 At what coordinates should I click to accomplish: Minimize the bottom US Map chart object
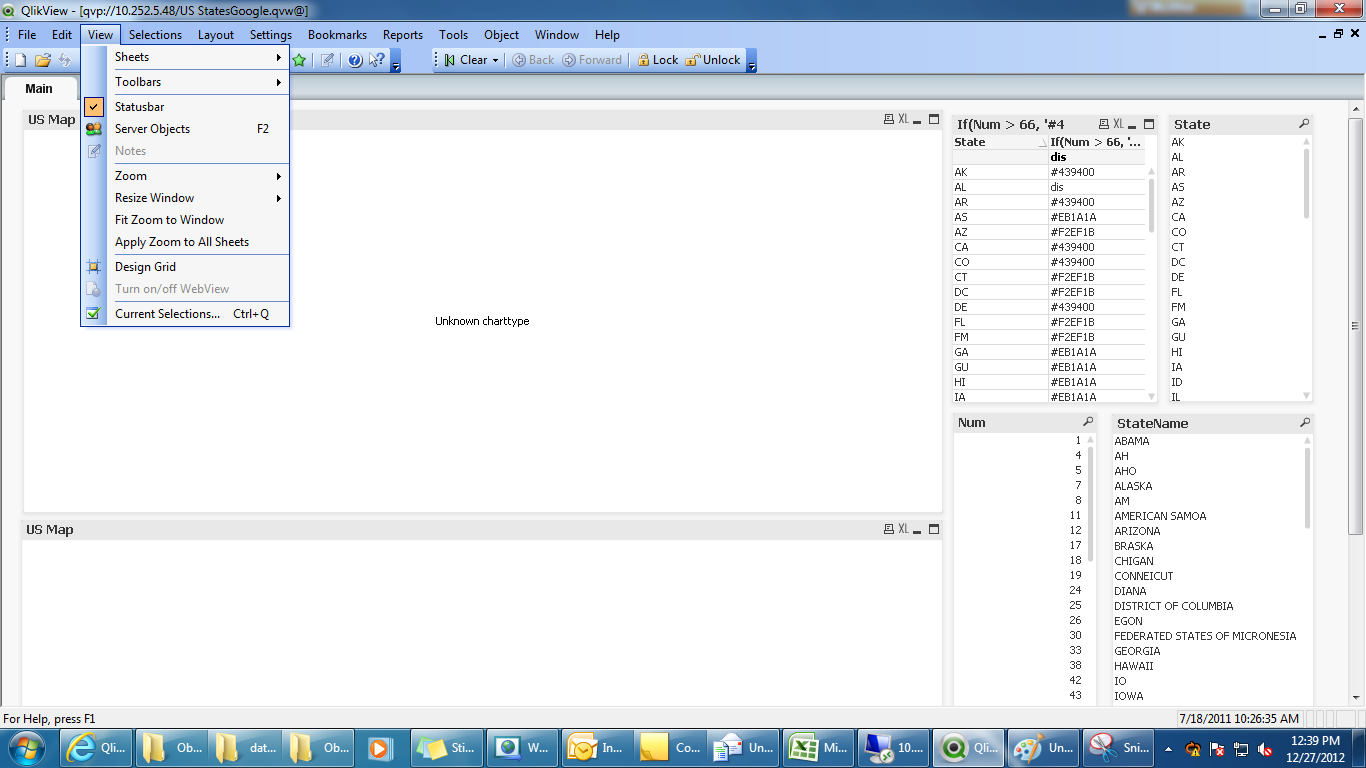click(x=917, y=530)
